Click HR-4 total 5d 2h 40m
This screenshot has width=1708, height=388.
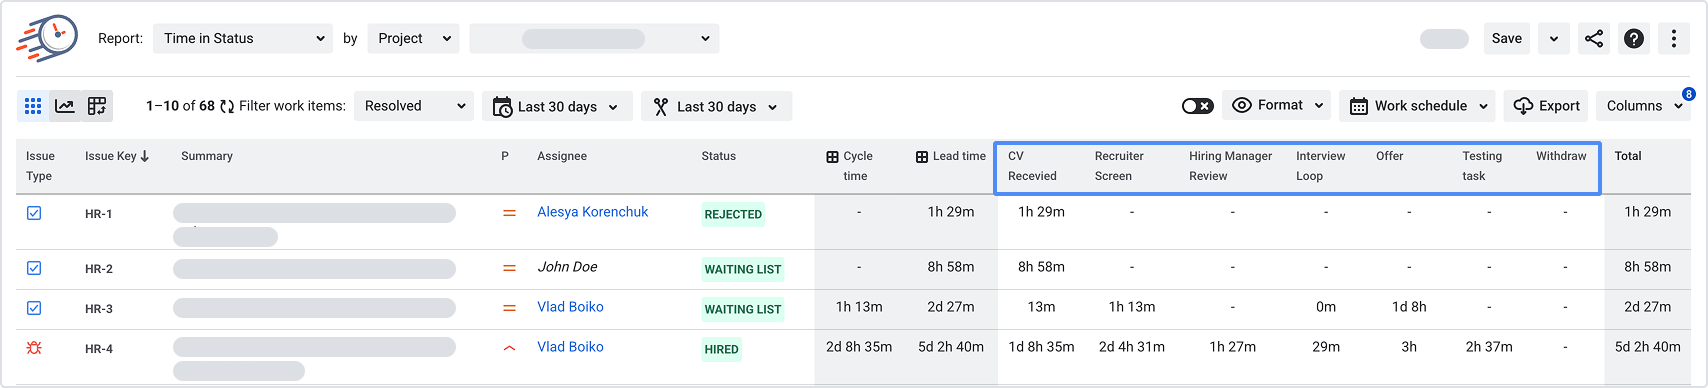(1647, 347)
